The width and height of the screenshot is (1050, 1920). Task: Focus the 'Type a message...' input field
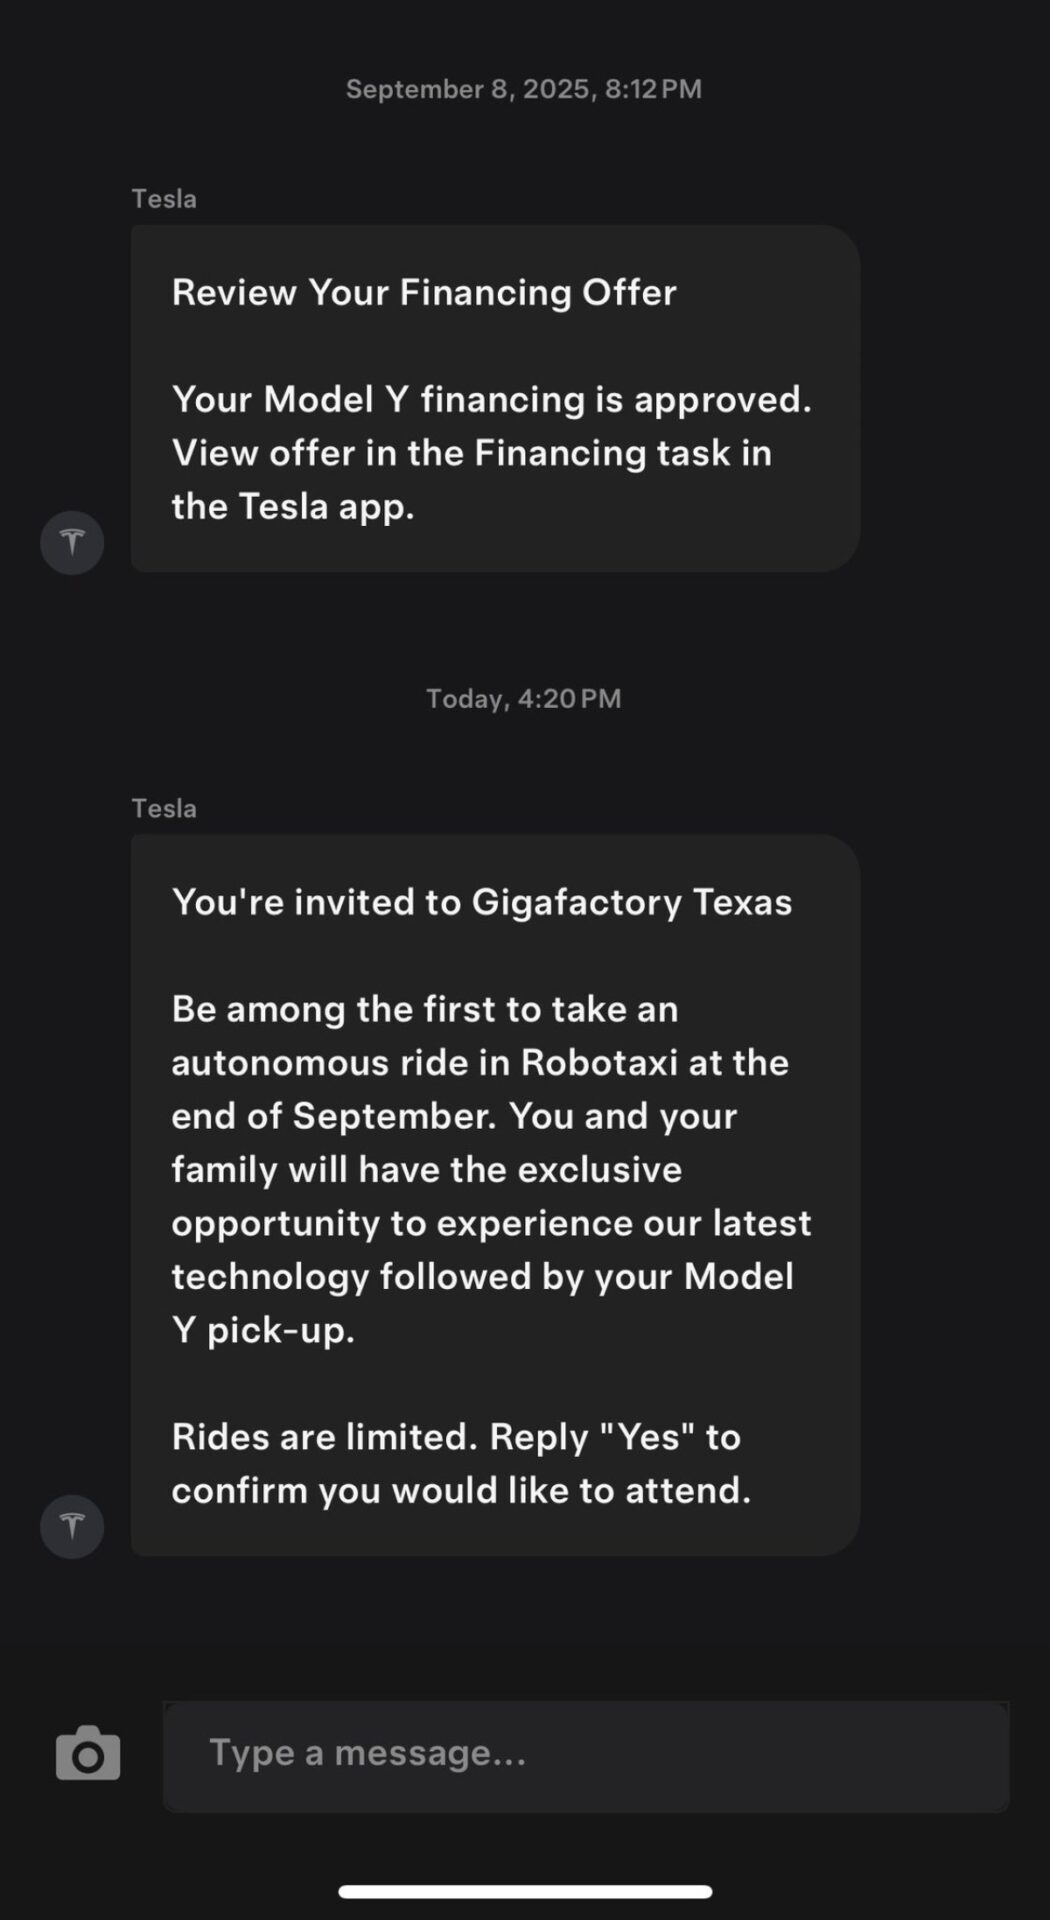(x=585, y=1754)
